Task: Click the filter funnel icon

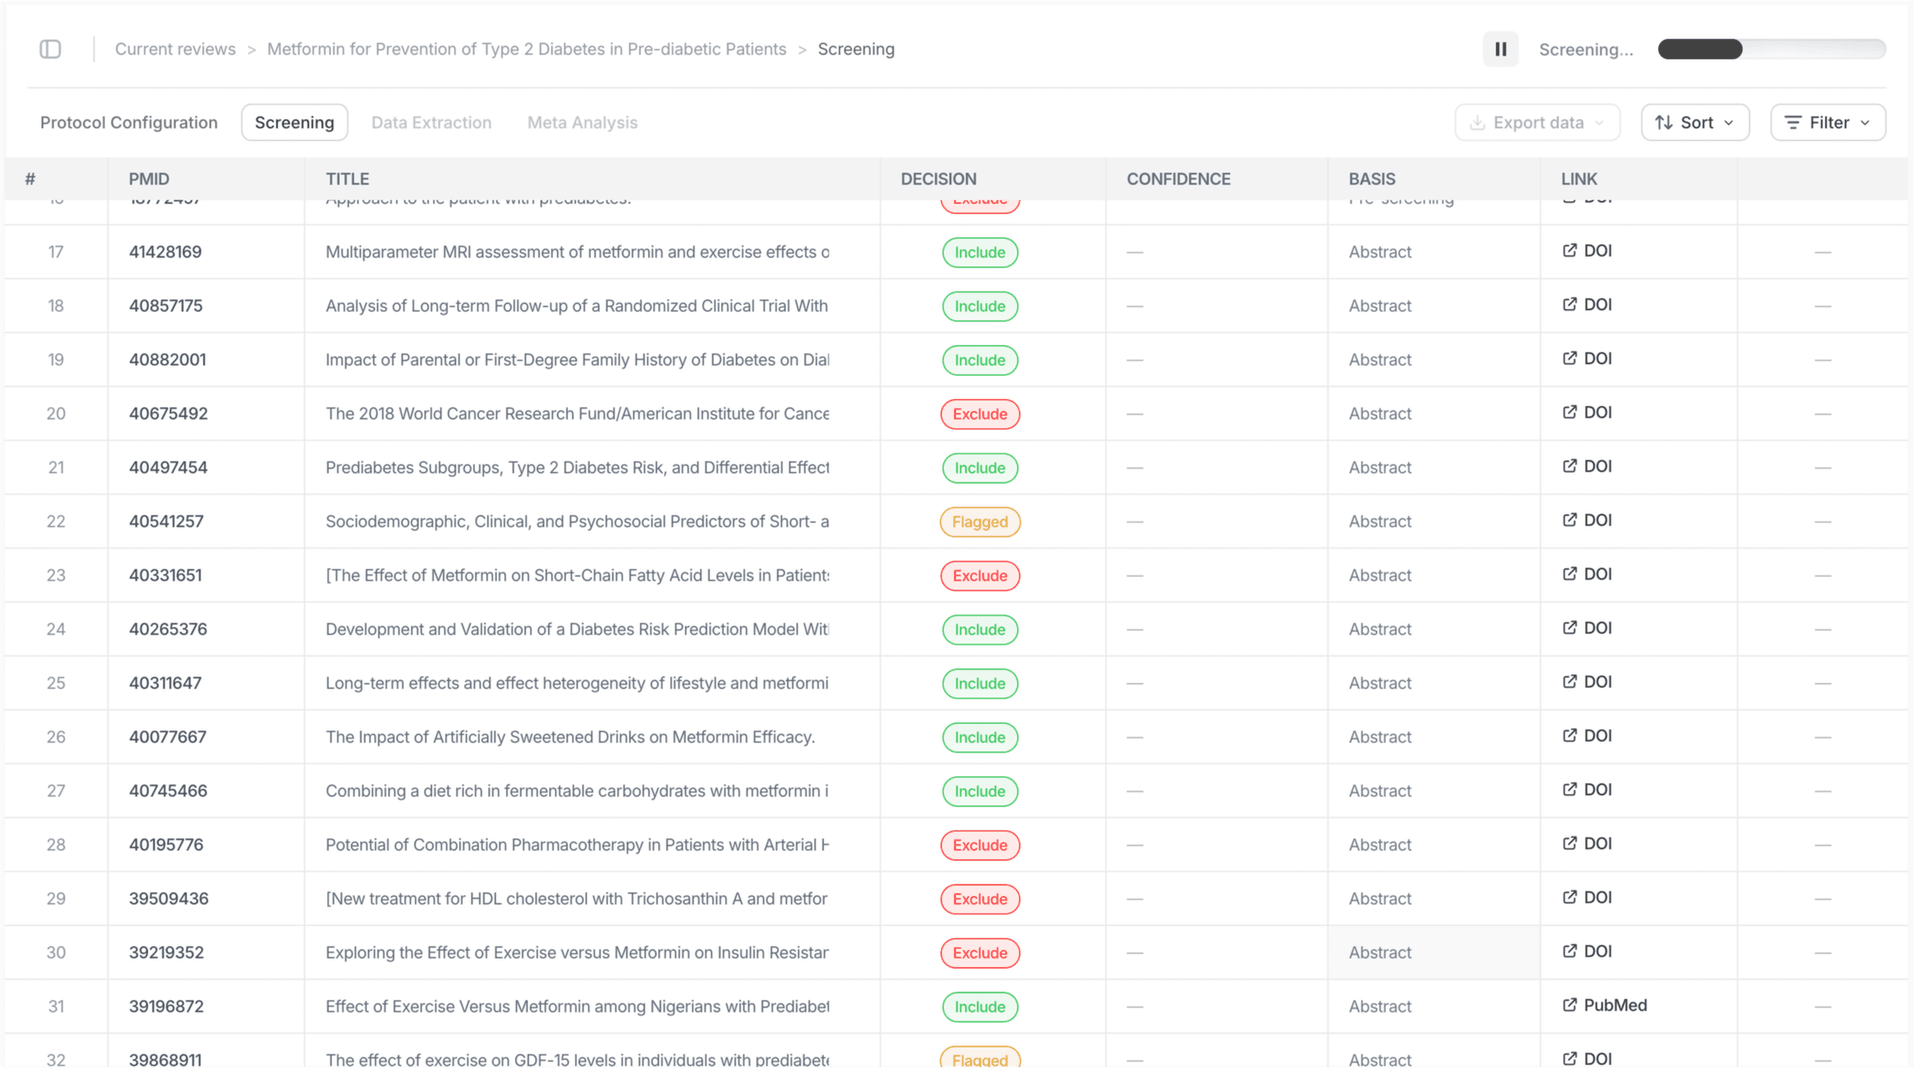Action: point(1795,122)
